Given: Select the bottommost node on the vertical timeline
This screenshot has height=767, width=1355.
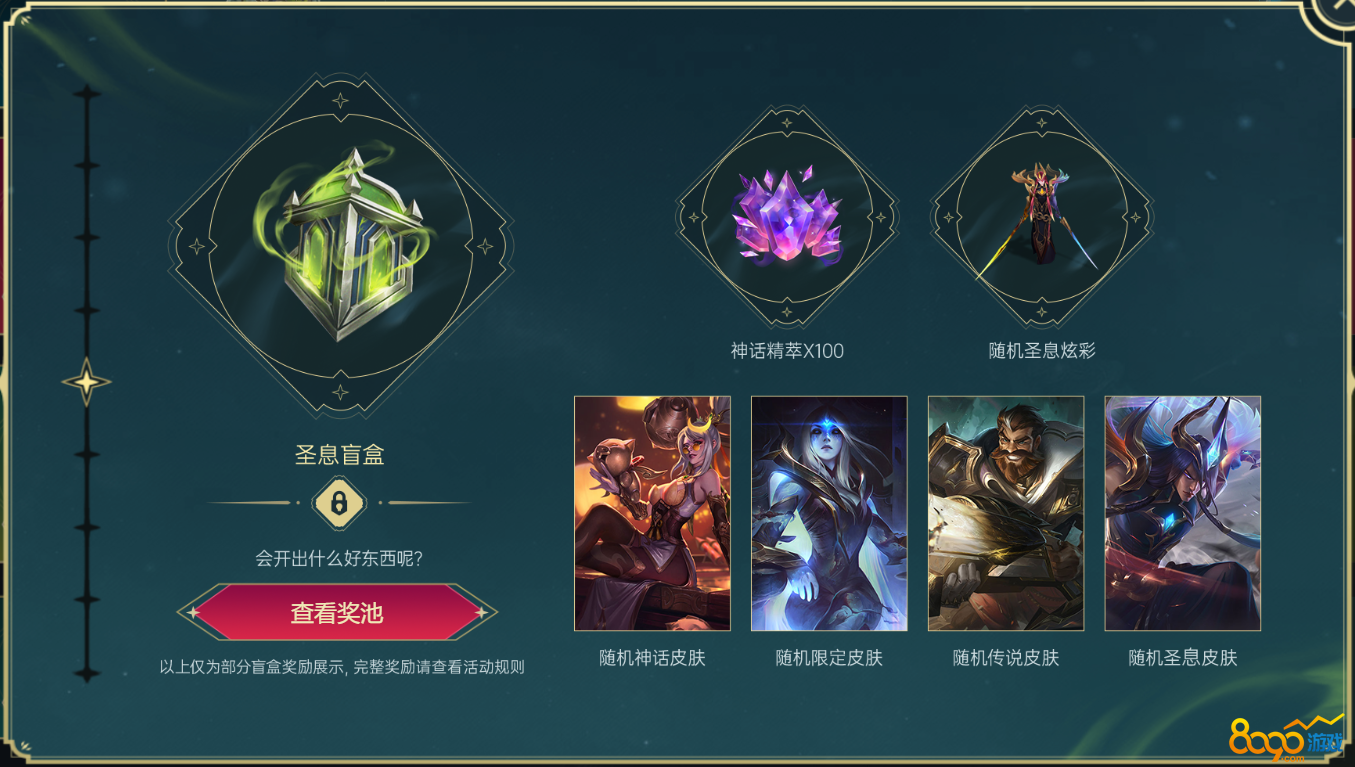Looking at the screenshot, I should tap(88, 672).
